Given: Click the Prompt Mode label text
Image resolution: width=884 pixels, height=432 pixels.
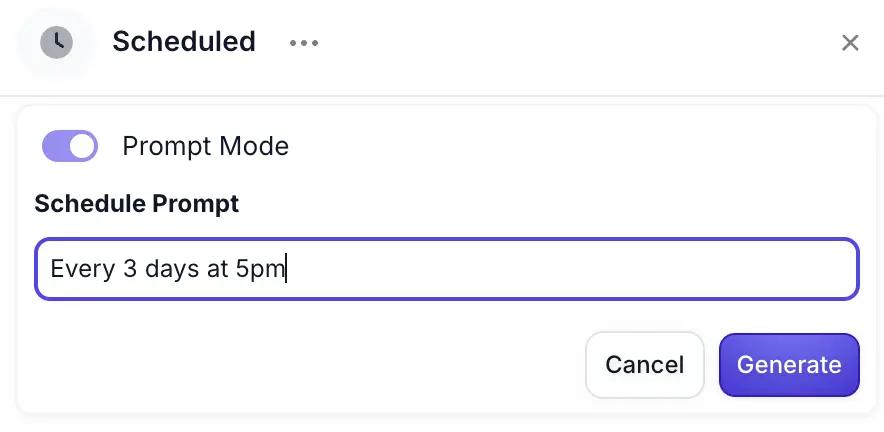Looking at the screenshot, I should click(205, 146).
